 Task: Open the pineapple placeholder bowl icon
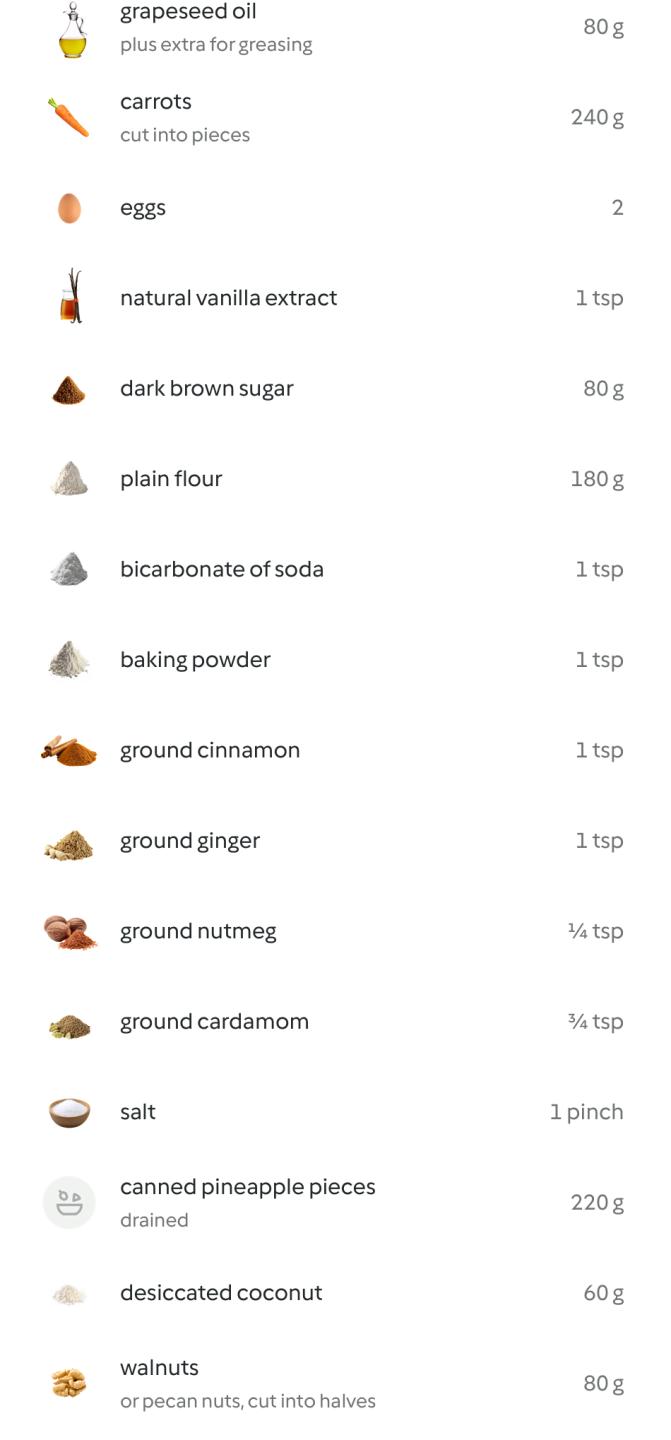click(x=69, y=1202)
